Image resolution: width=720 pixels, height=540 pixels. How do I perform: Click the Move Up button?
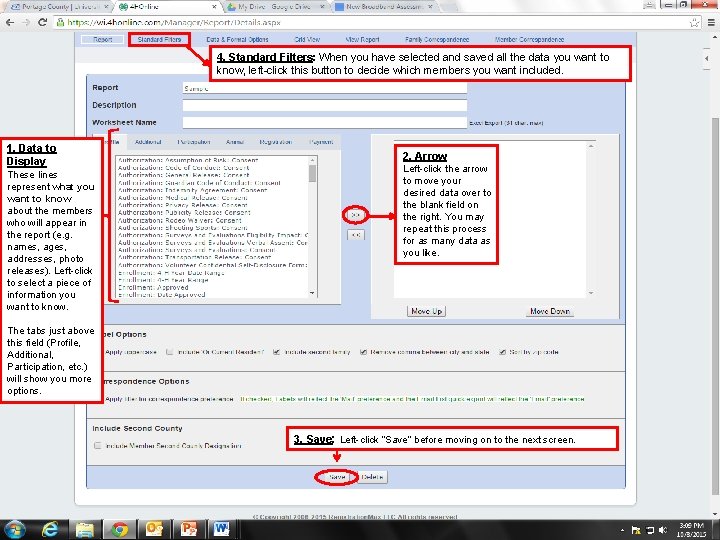coord(427,311)
